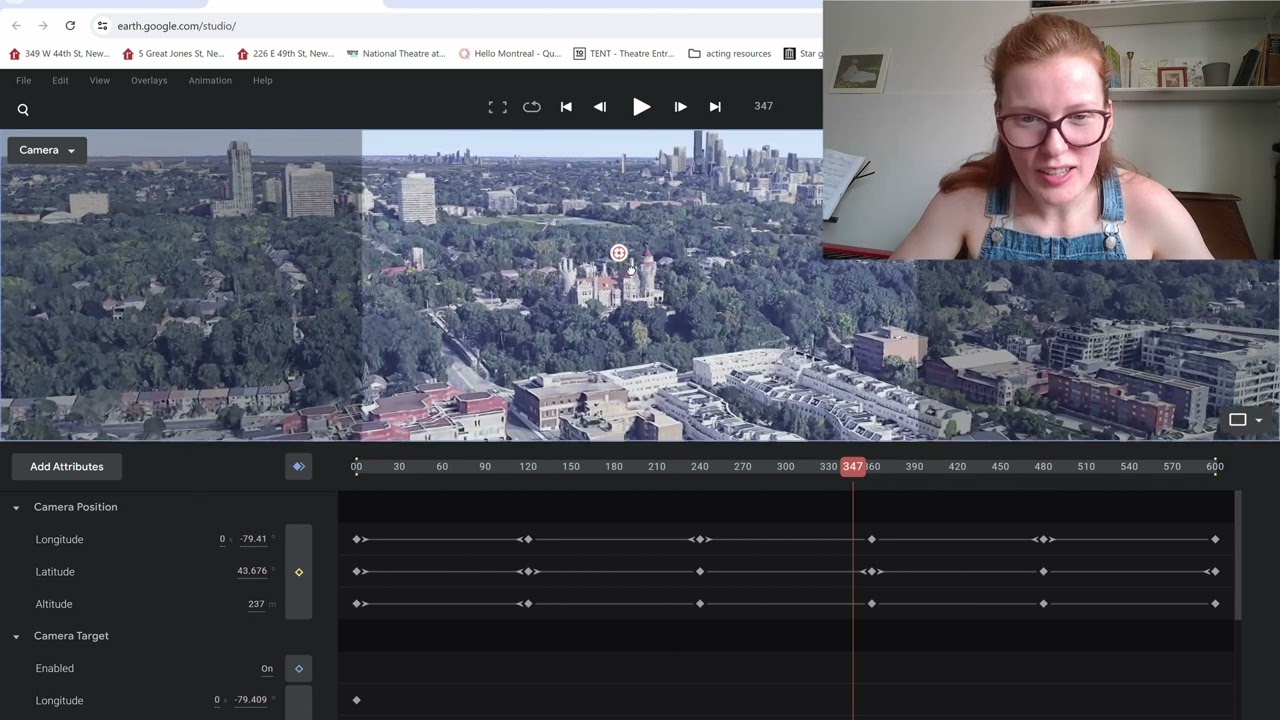The height and width of the screenshot is (720, 1280).
Task: Edit longitude multiplier value 0 in Camera Position
Action: 222,539
